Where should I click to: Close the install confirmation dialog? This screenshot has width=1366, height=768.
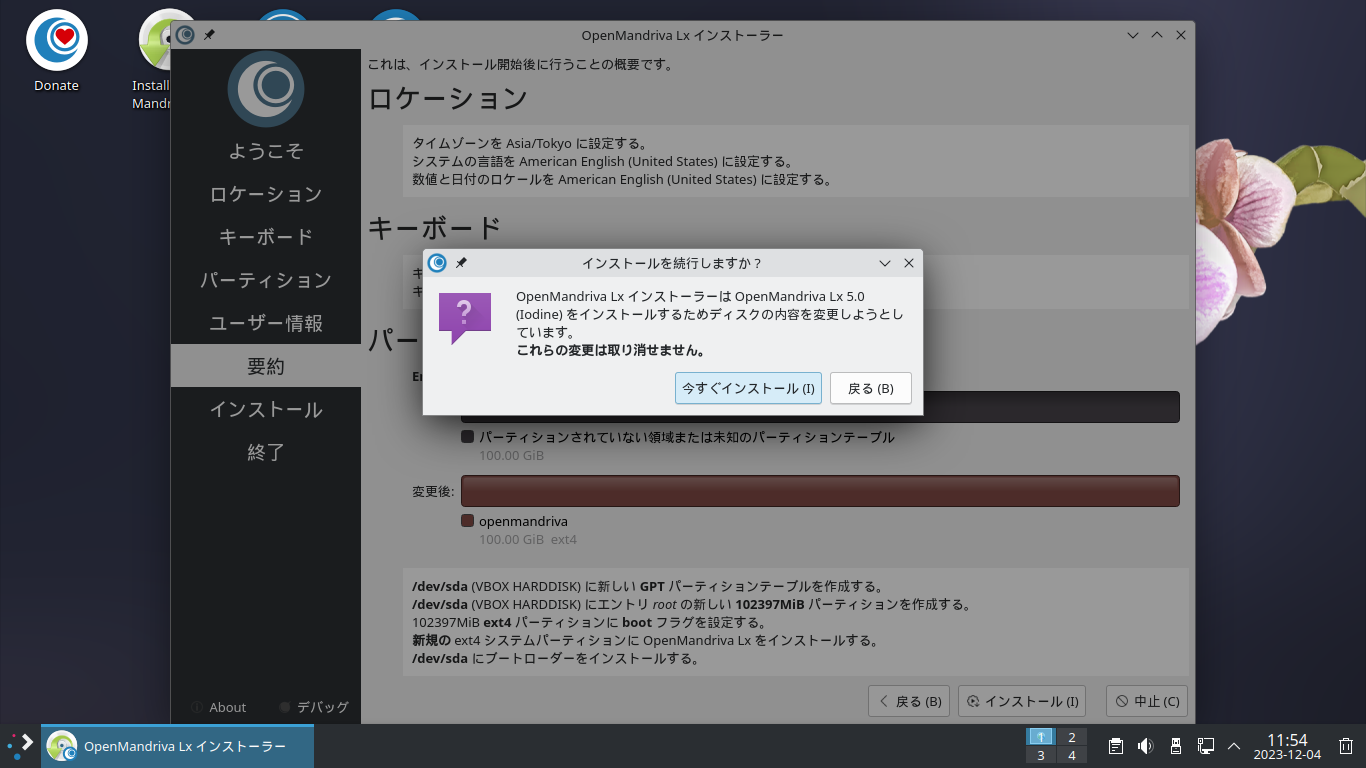(x=909, y=263)
